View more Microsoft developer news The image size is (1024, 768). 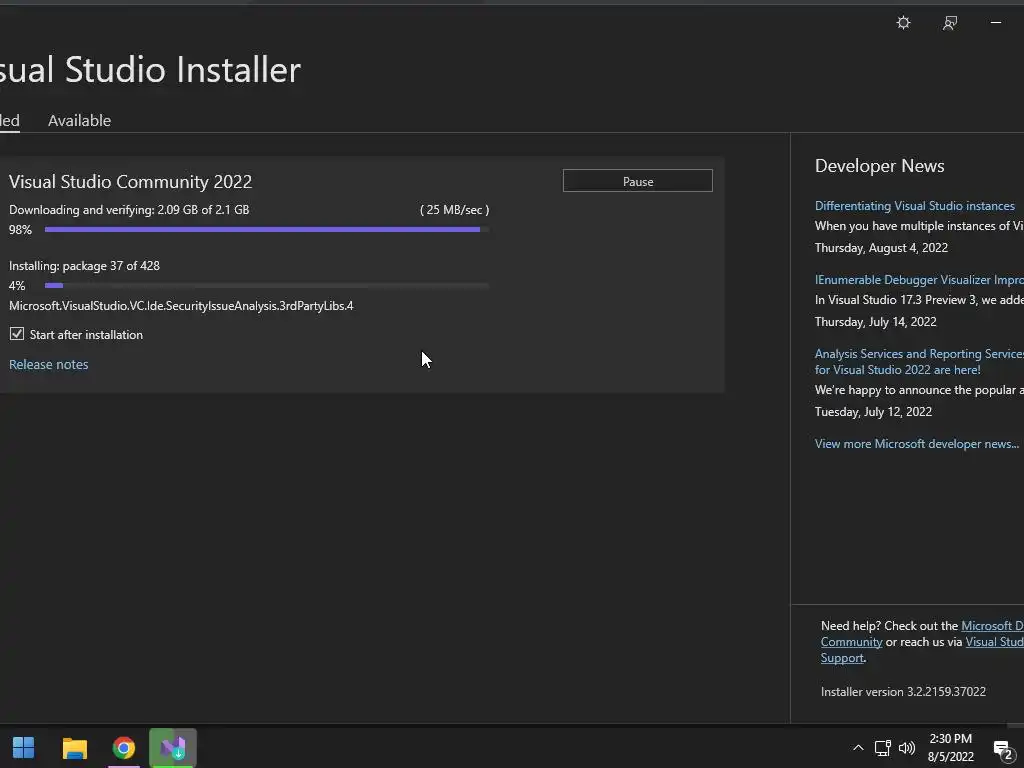(917, 443)
